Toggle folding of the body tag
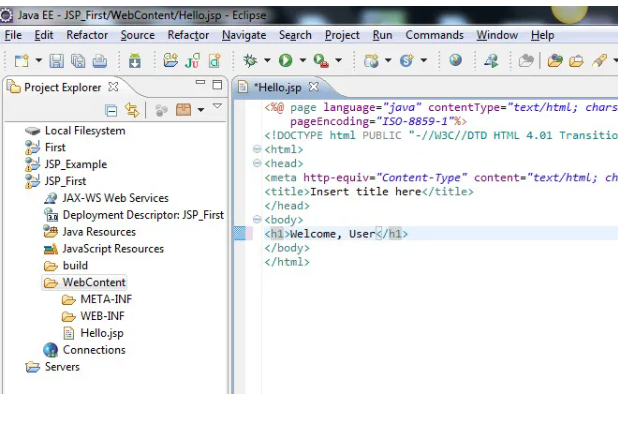The height and width of the screenshot is (427, 618). (257, 219)
